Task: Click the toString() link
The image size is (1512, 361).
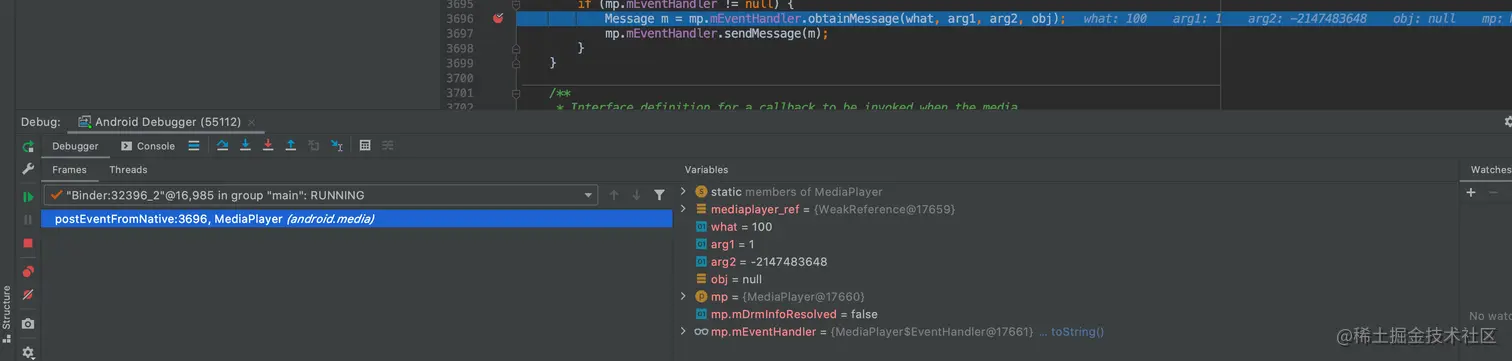Action: (x=1077, y=332)
